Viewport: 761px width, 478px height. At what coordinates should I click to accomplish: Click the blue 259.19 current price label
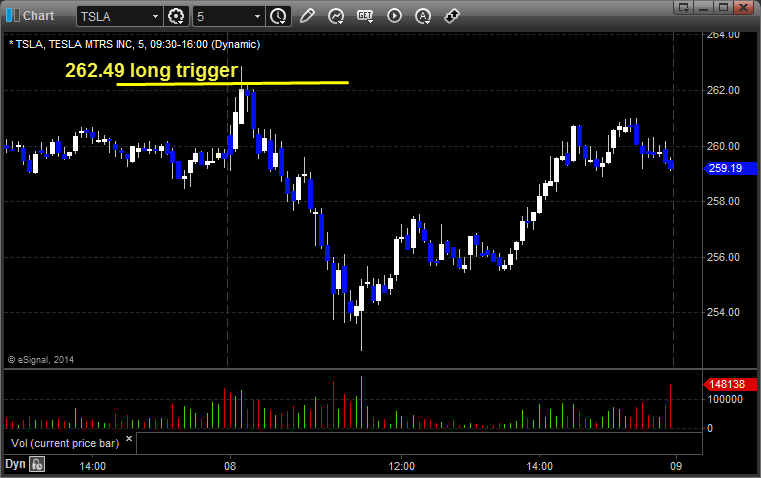730,168
